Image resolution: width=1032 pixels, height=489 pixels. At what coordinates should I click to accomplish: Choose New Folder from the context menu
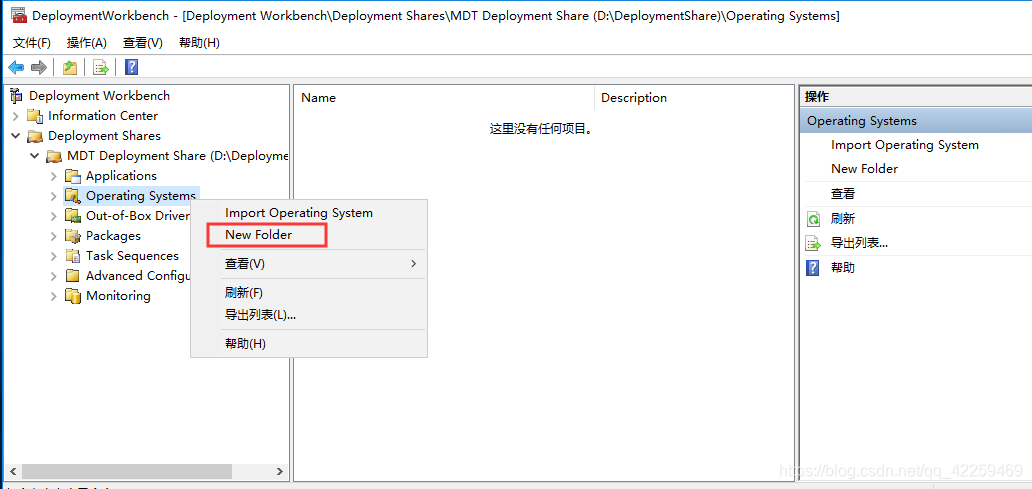(259, 235)
